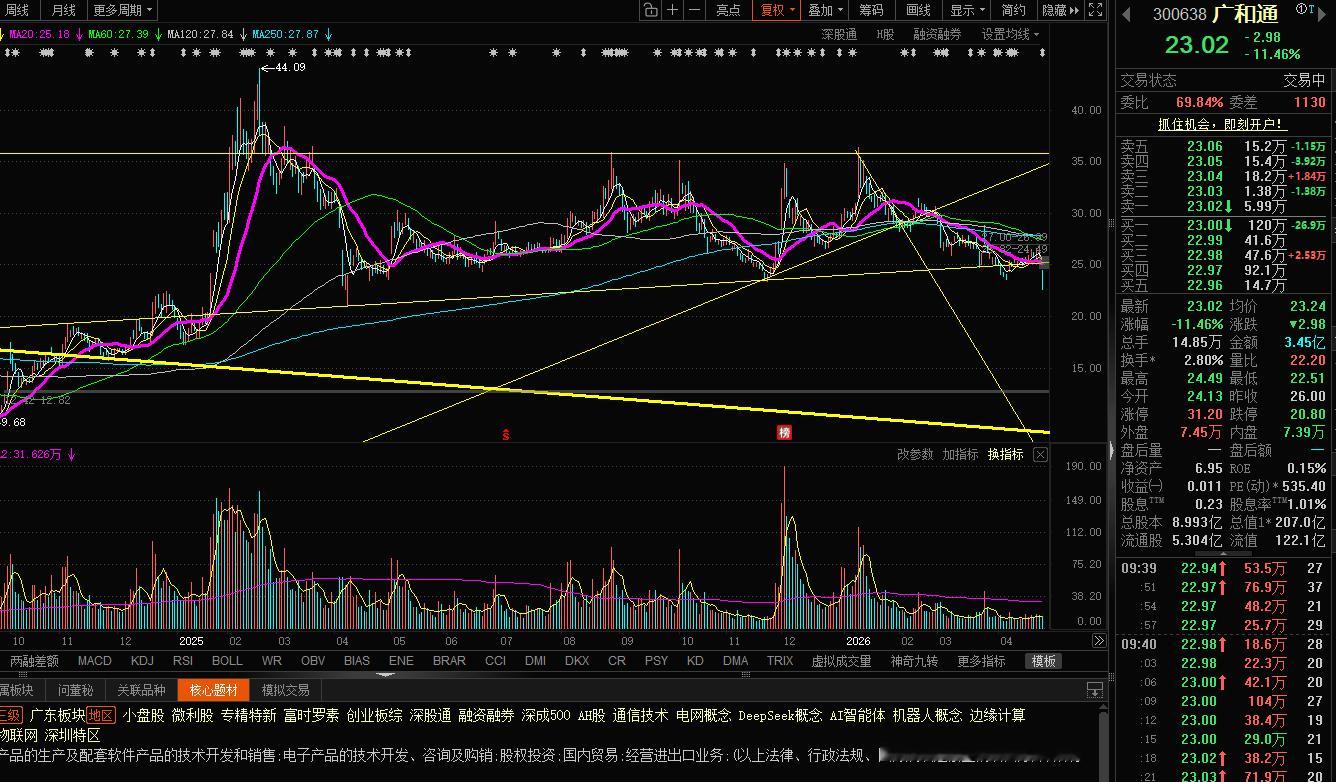Click the DeepSeek概念 tag
Image resolution: width=1336 pixels, height=782 pixels.
[780, 715]
